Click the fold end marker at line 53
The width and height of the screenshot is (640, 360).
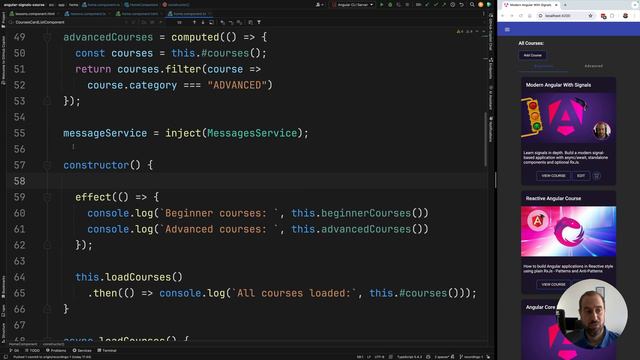click(47, 101)
